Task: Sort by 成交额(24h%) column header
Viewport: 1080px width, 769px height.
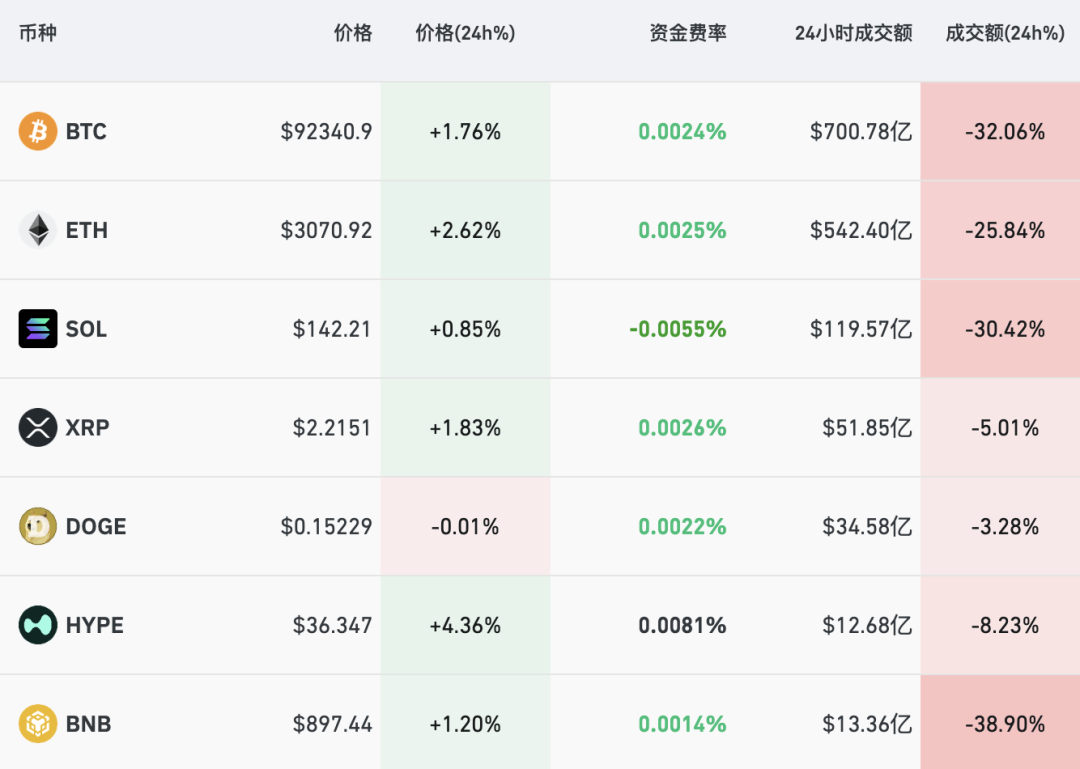Action: (x=1004, y=33)
